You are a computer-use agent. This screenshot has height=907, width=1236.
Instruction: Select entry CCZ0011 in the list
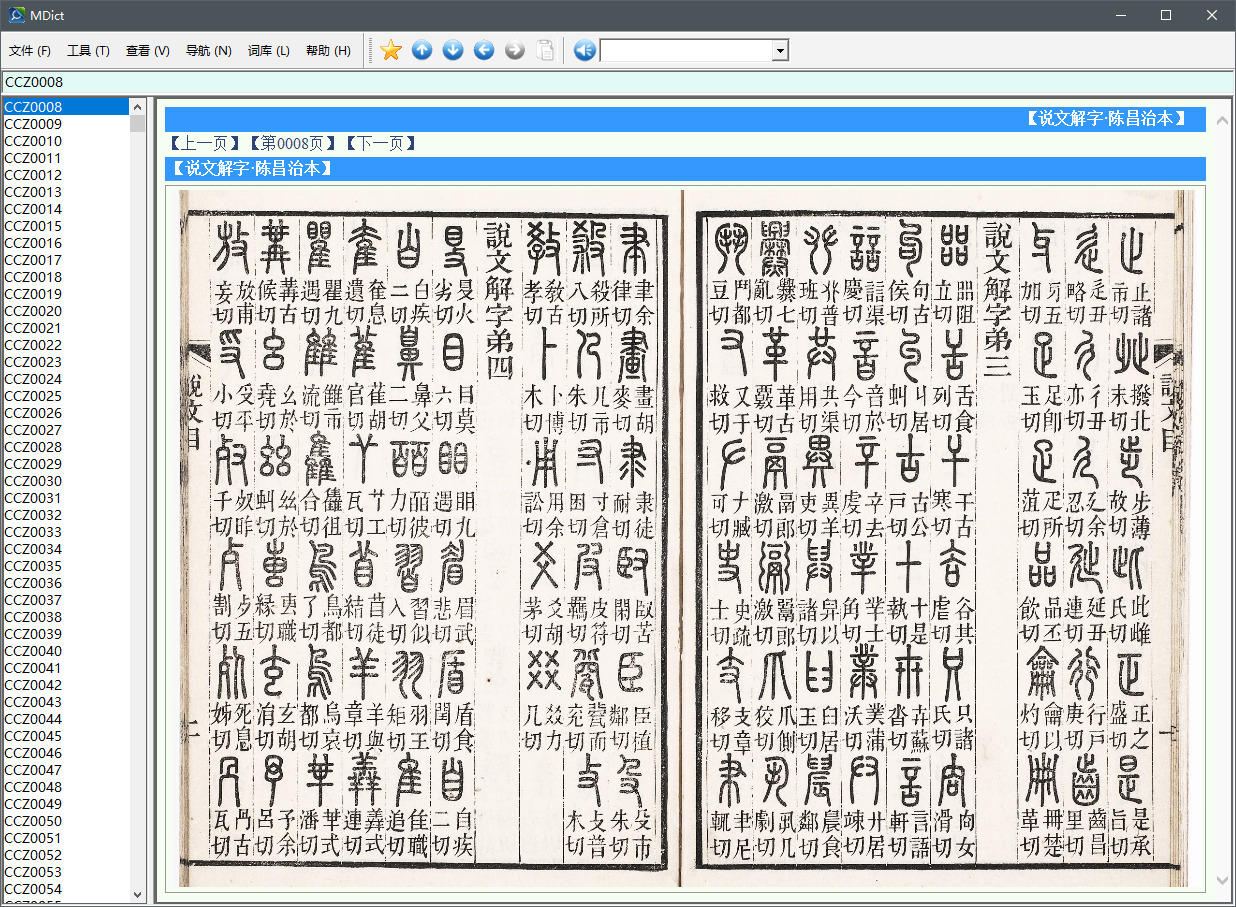pos(65,158)
